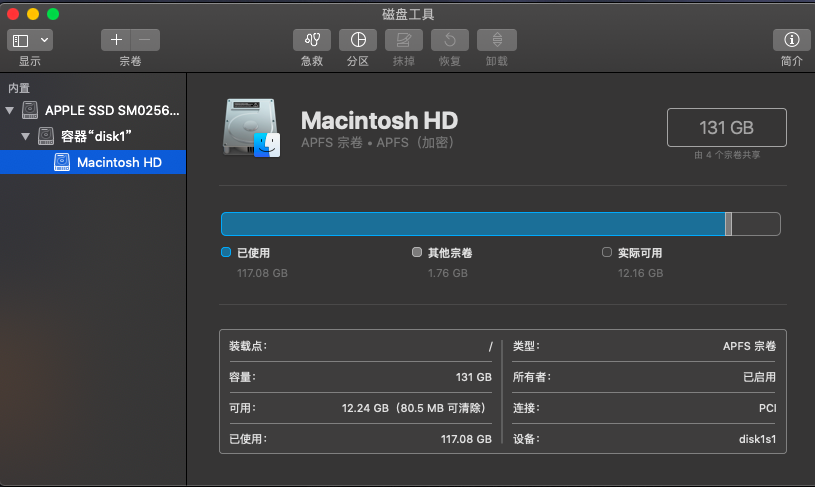Open the 简介 (Info) panel icon
Image resolution: width=815 pixels, height=487 pixels.
pyautogui.click(x=791, y=40)
